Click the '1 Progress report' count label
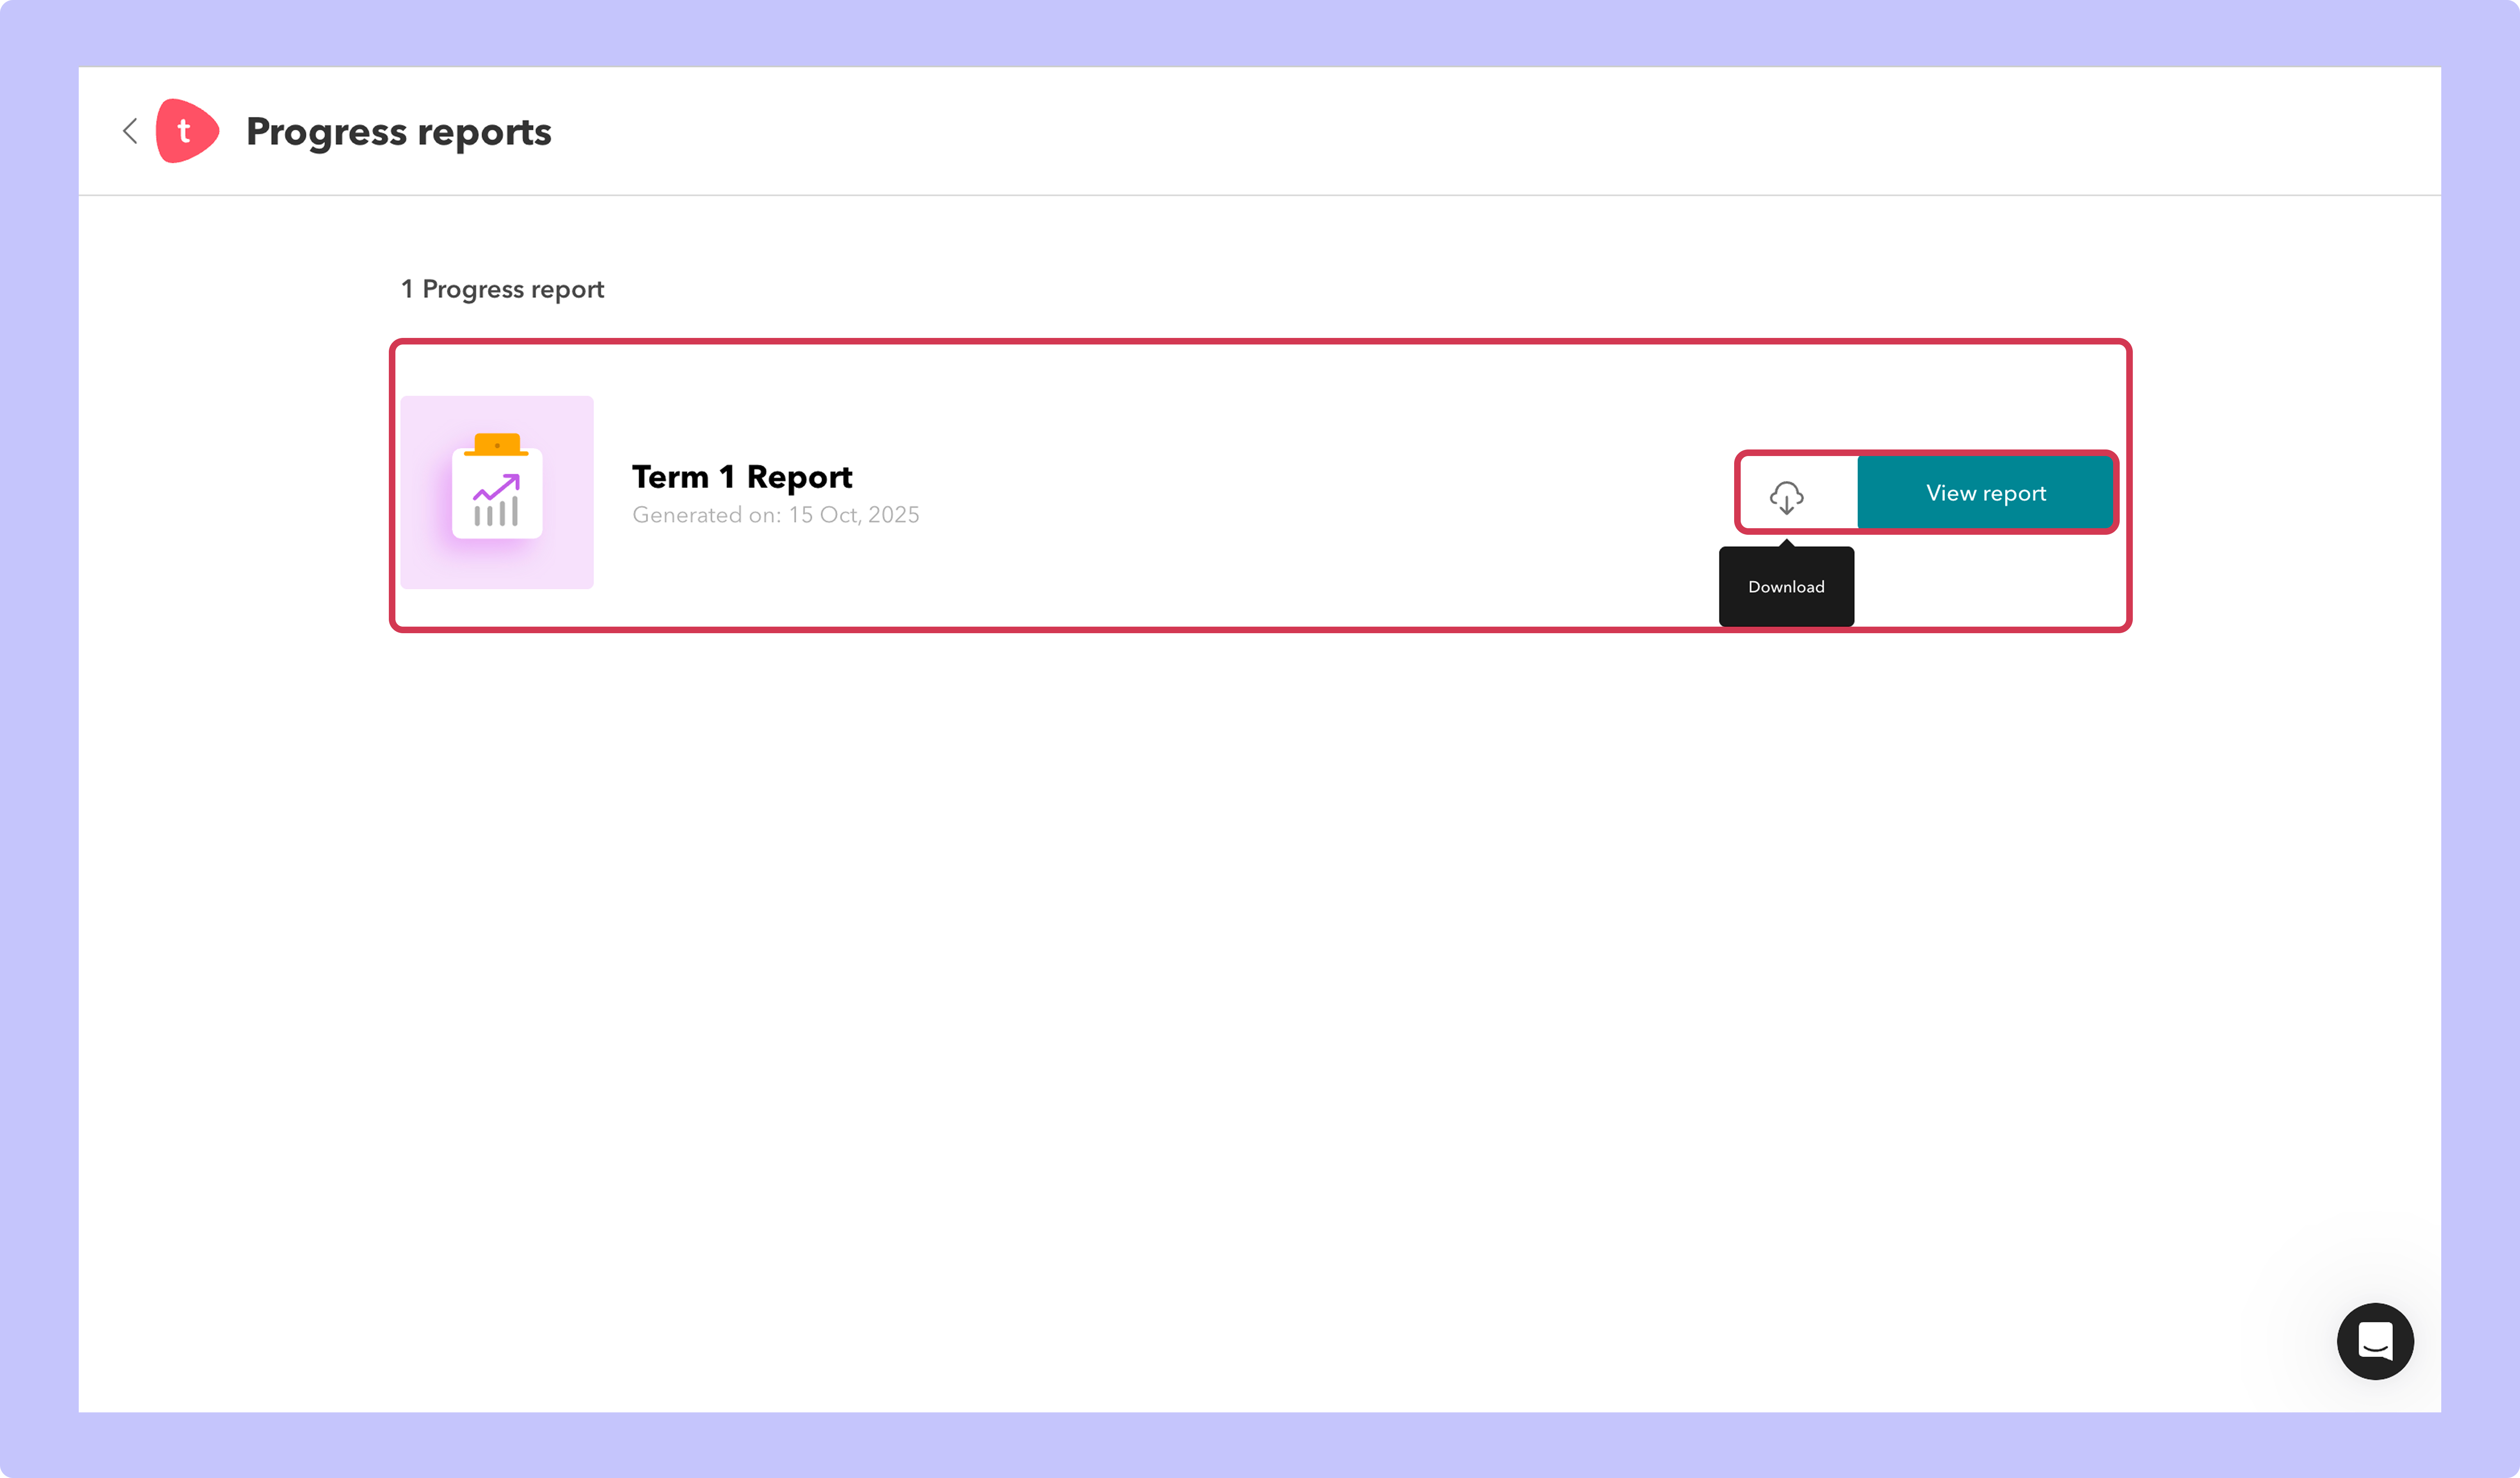The height and width of the screenshot is (1478, 2520). click(x=502, y=289)
